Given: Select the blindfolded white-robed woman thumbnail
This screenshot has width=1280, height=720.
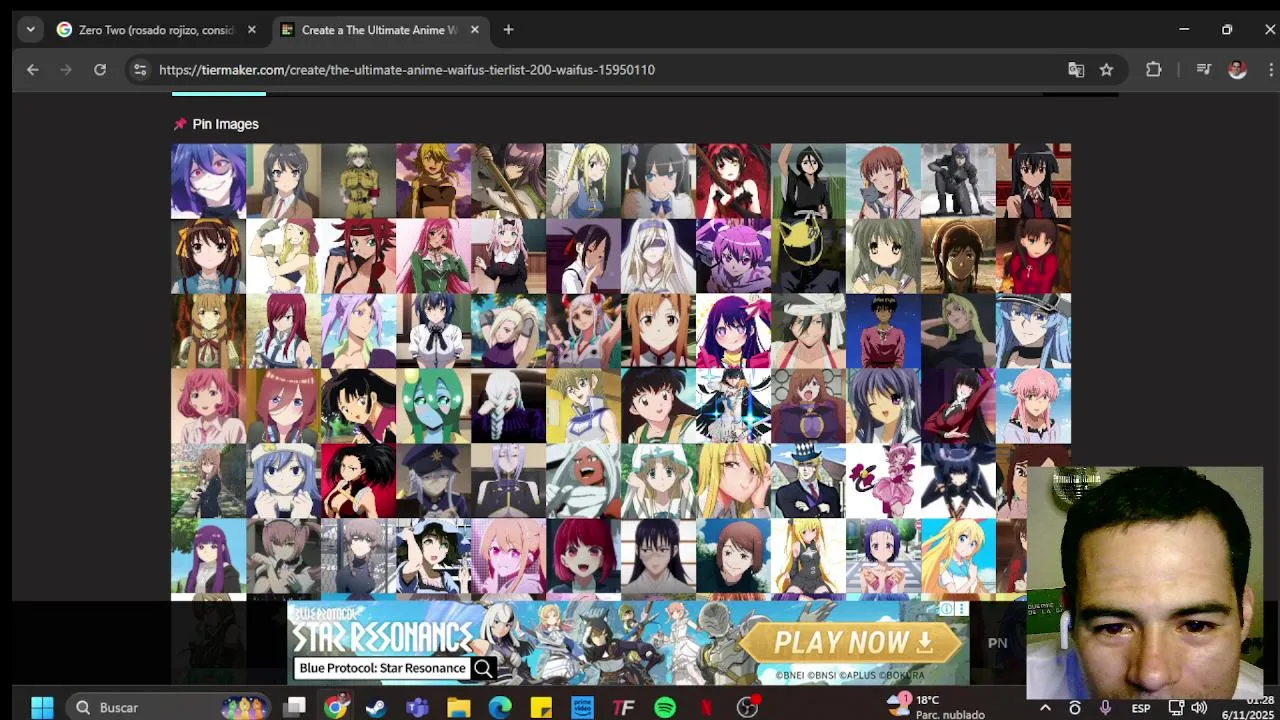Looking at the screenshot, I should tap(658, 256).
